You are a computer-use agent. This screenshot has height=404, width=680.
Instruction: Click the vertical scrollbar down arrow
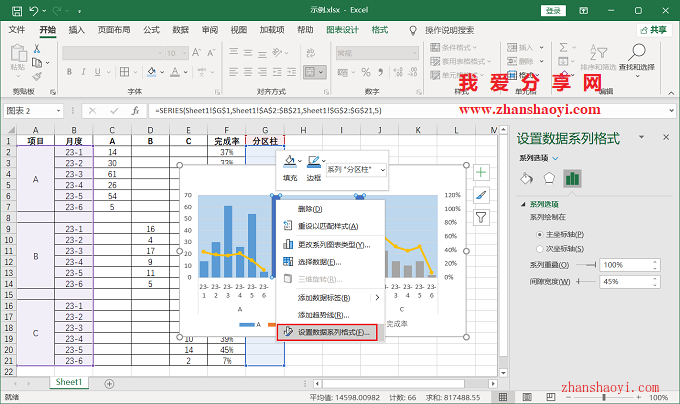click(x=503, y=372)
